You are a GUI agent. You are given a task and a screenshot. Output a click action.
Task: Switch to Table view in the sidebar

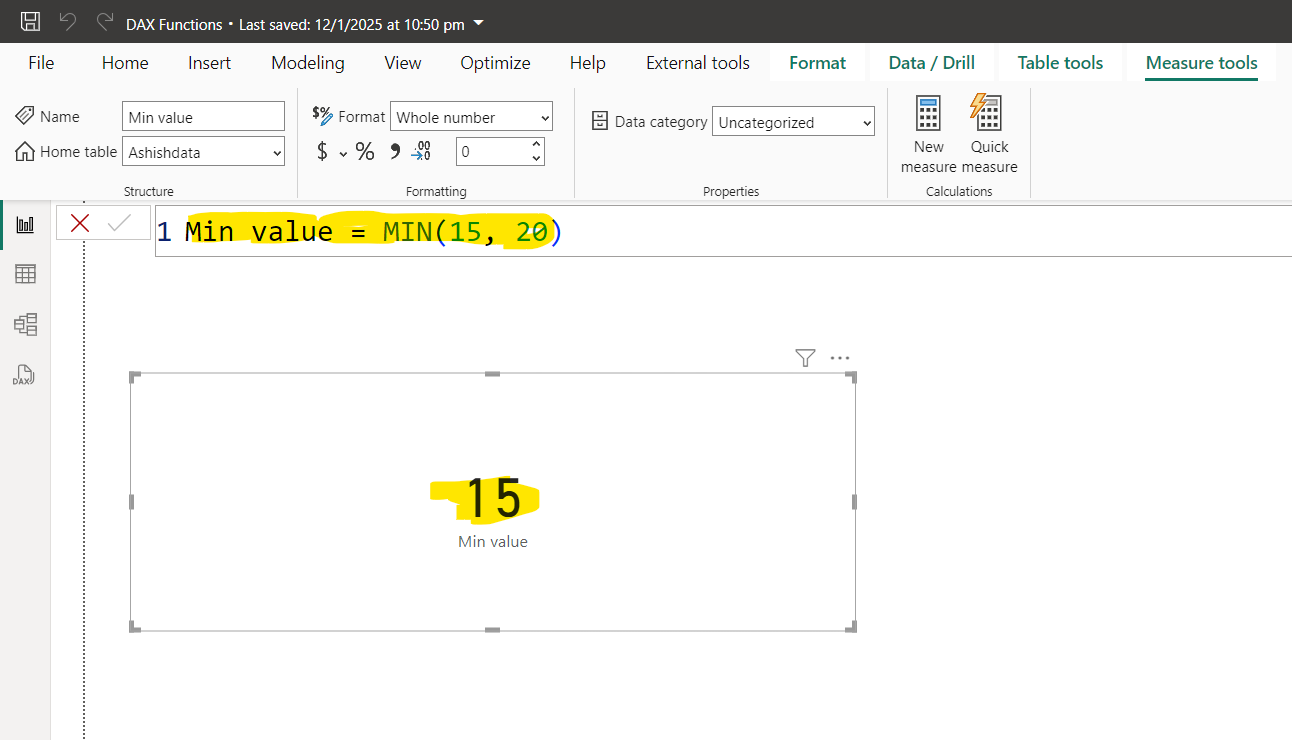pyautogui.click(x=25, y=274)
